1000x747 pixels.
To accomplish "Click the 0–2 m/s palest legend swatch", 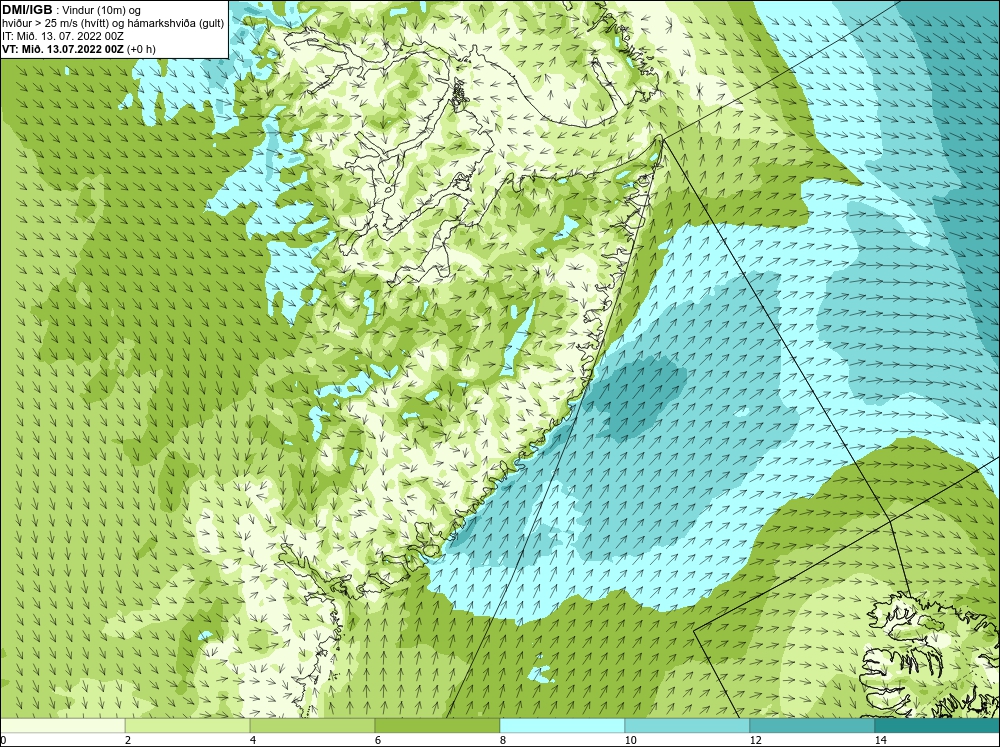I will [62, 725].
